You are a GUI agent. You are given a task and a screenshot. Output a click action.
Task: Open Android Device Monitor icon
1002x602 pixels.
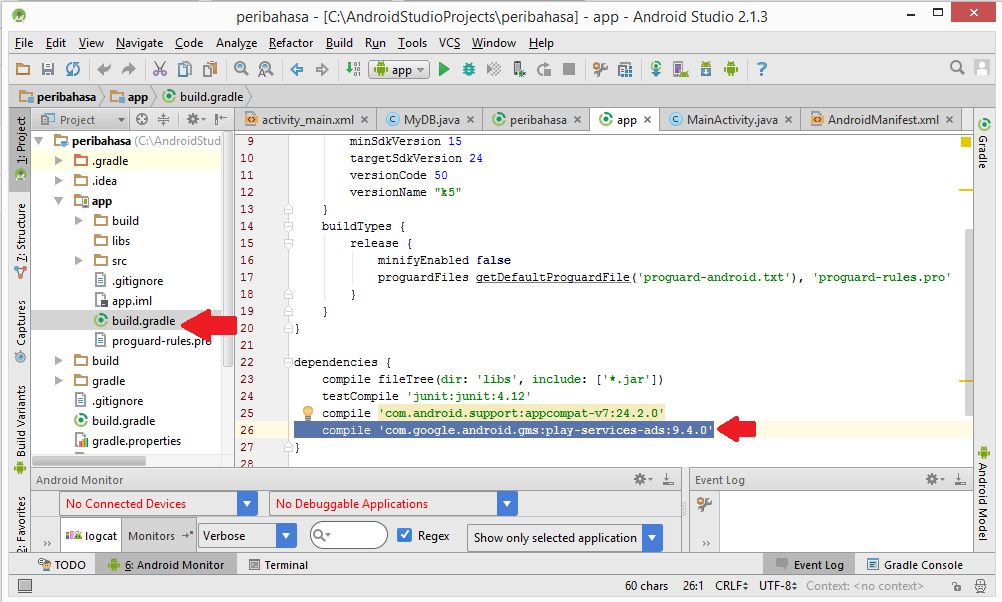tap(730, 69)
